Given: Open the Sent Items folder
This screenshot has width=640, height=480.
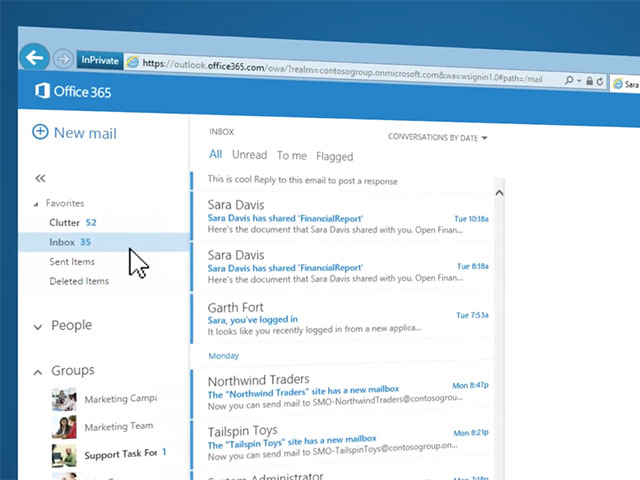Looking at the screenshot, I should coord(104,262).
